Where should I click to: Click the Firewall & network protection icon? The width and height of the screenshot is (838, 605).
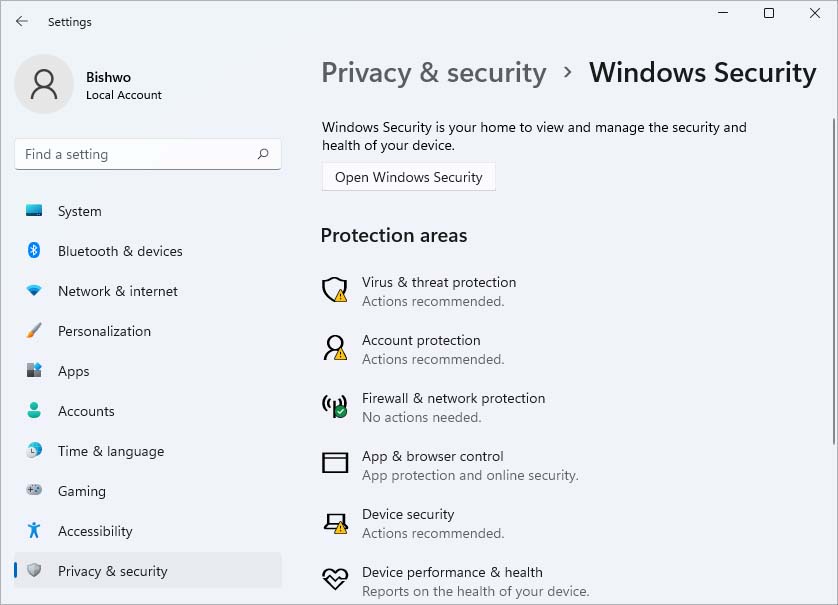click(x=334, y=406)
